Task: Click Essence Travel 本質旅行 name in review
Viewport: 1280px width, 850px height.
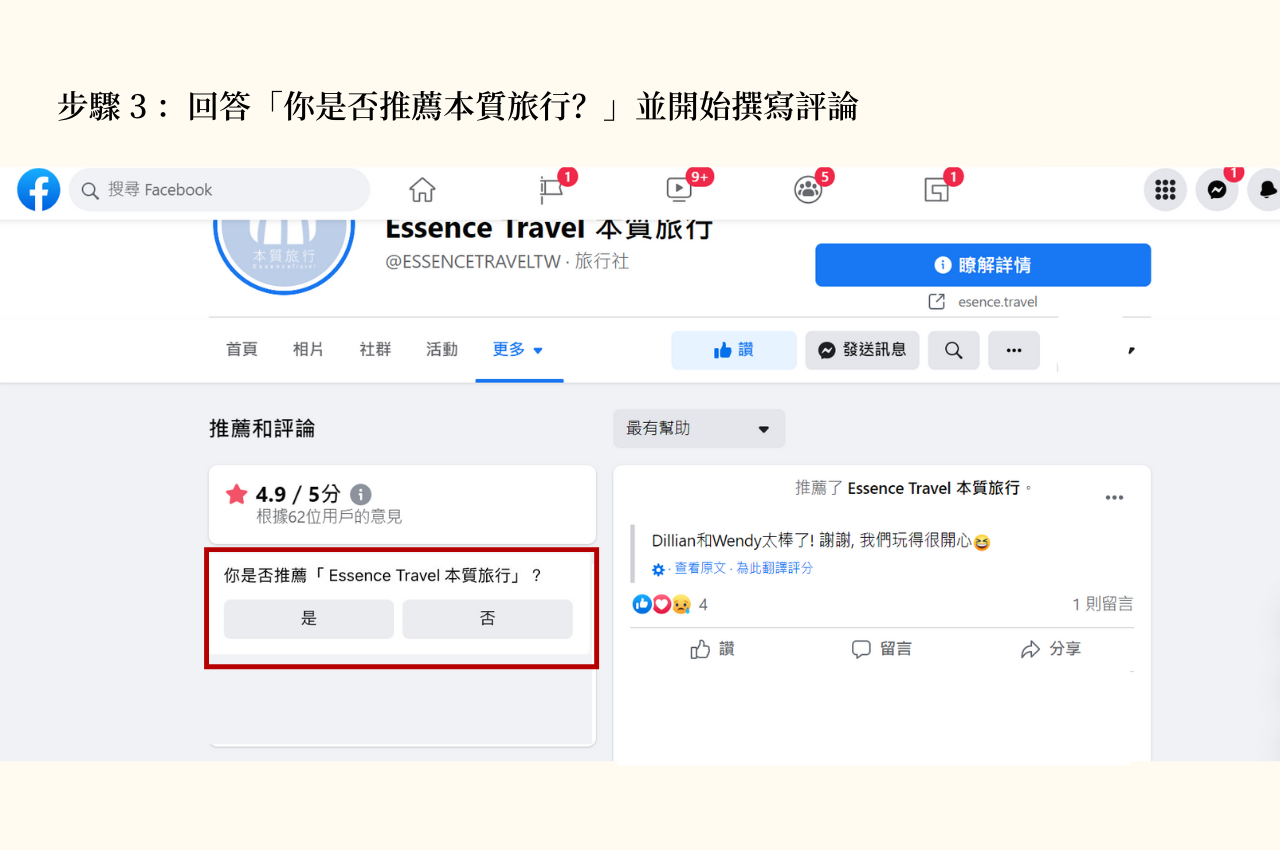Action: pyautogui.click(x=934, y=488)
